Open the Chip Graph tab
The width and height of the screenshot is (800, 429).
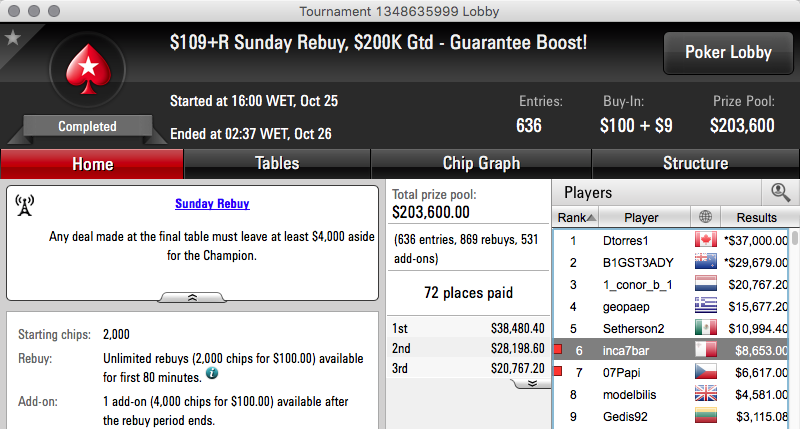[x=481, y=164]
